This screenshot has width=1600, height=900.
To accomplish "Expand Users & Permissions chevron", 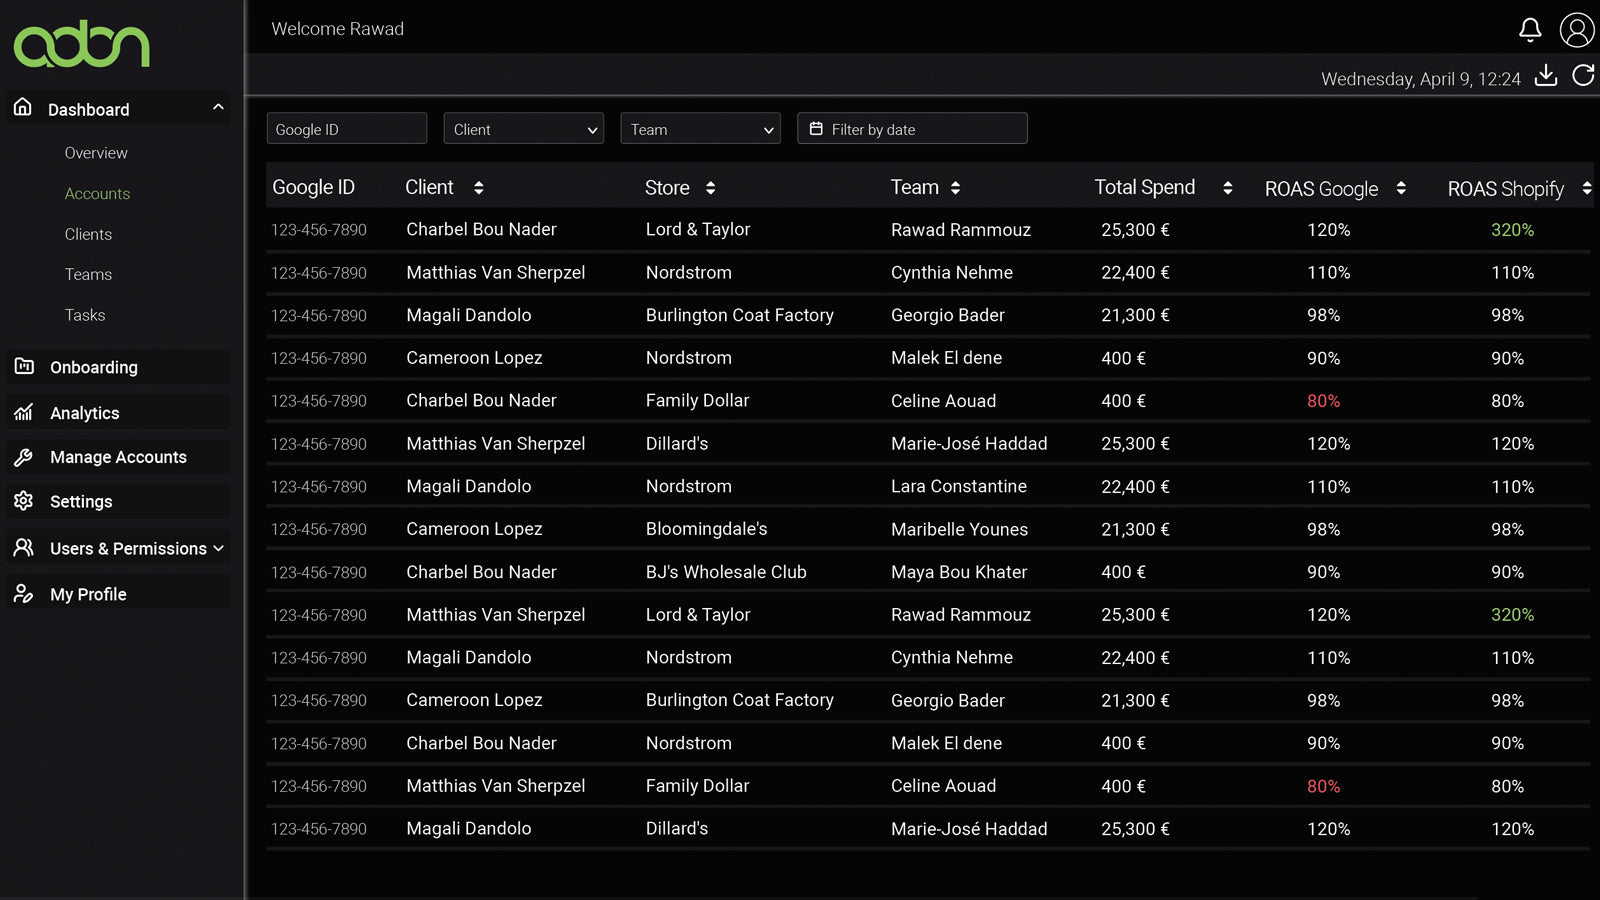I will point(218,548).
